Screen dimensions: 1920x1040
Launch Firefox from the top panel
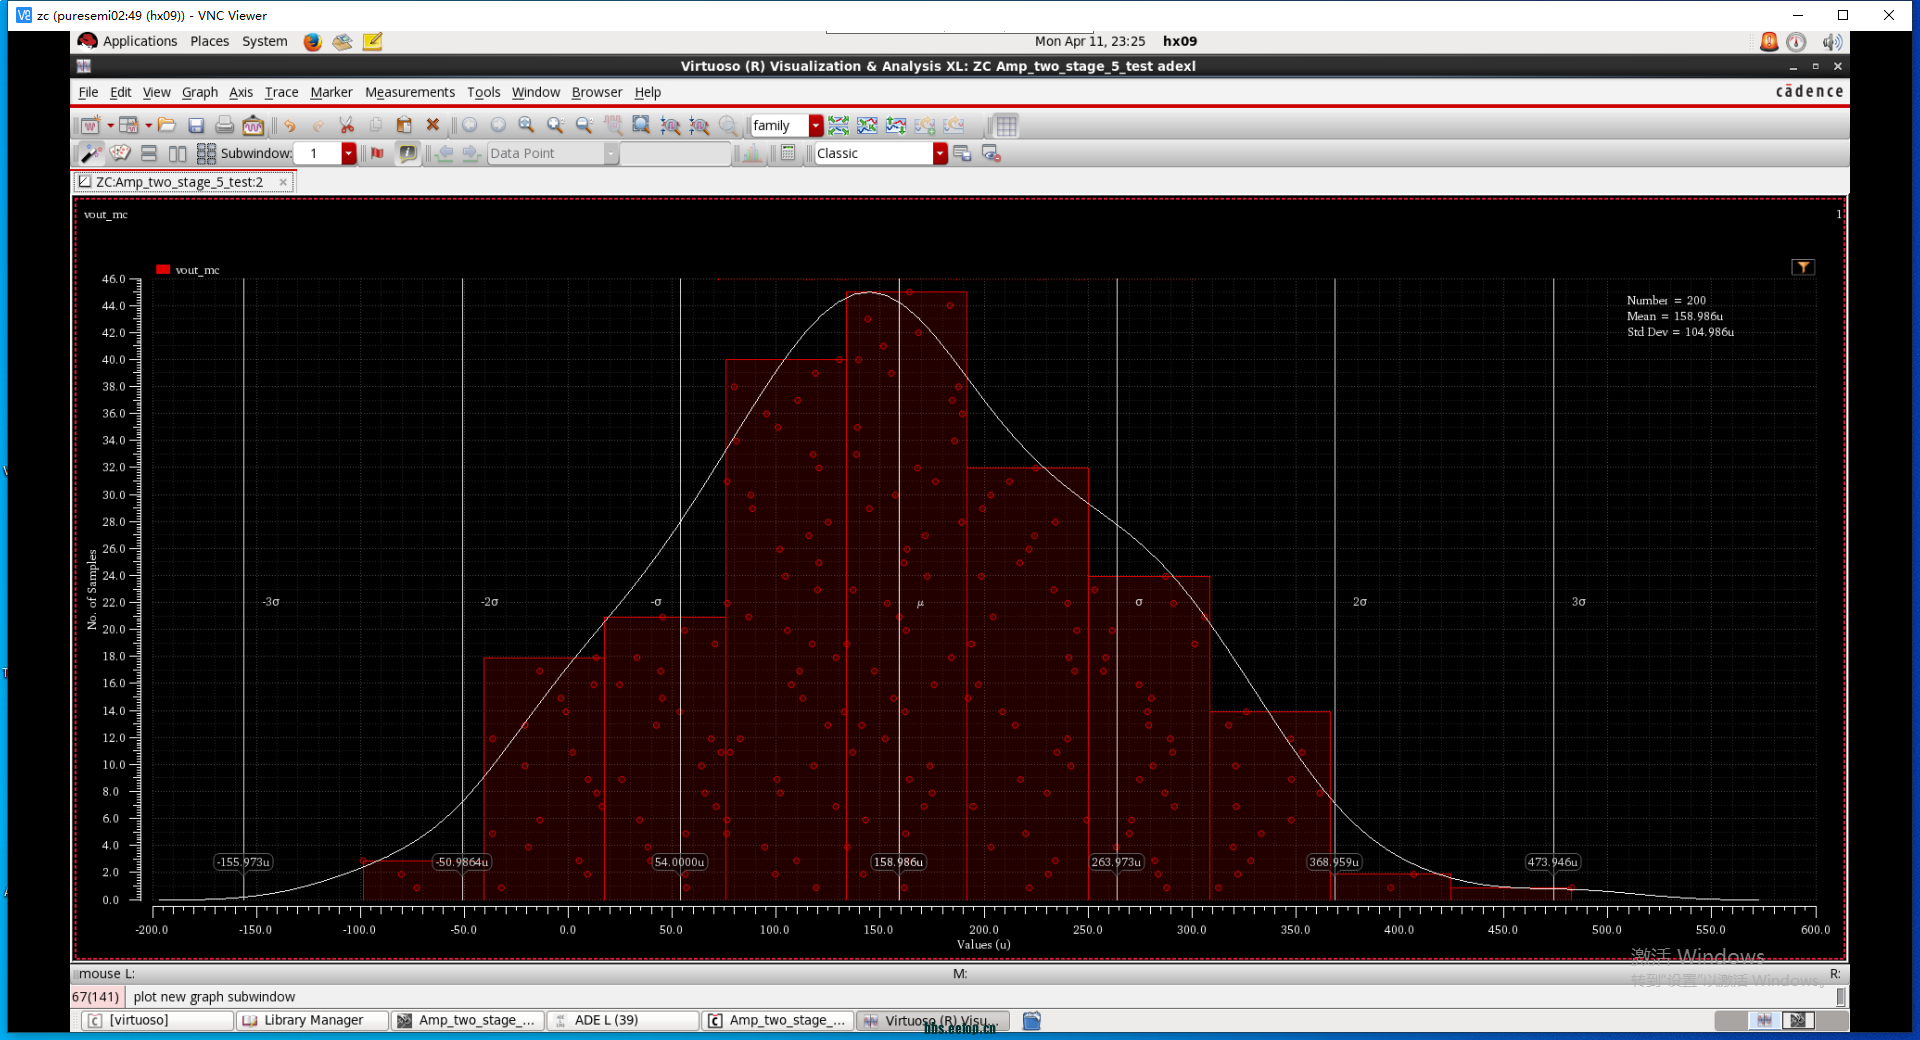click(x=312, y=41)
